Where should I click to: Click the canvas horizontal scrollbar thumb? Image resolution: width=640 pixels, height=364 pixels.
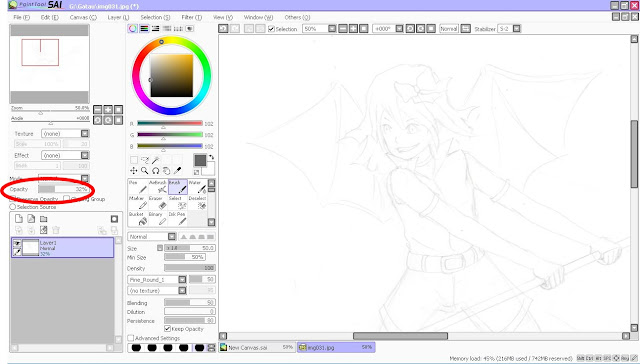400,336
